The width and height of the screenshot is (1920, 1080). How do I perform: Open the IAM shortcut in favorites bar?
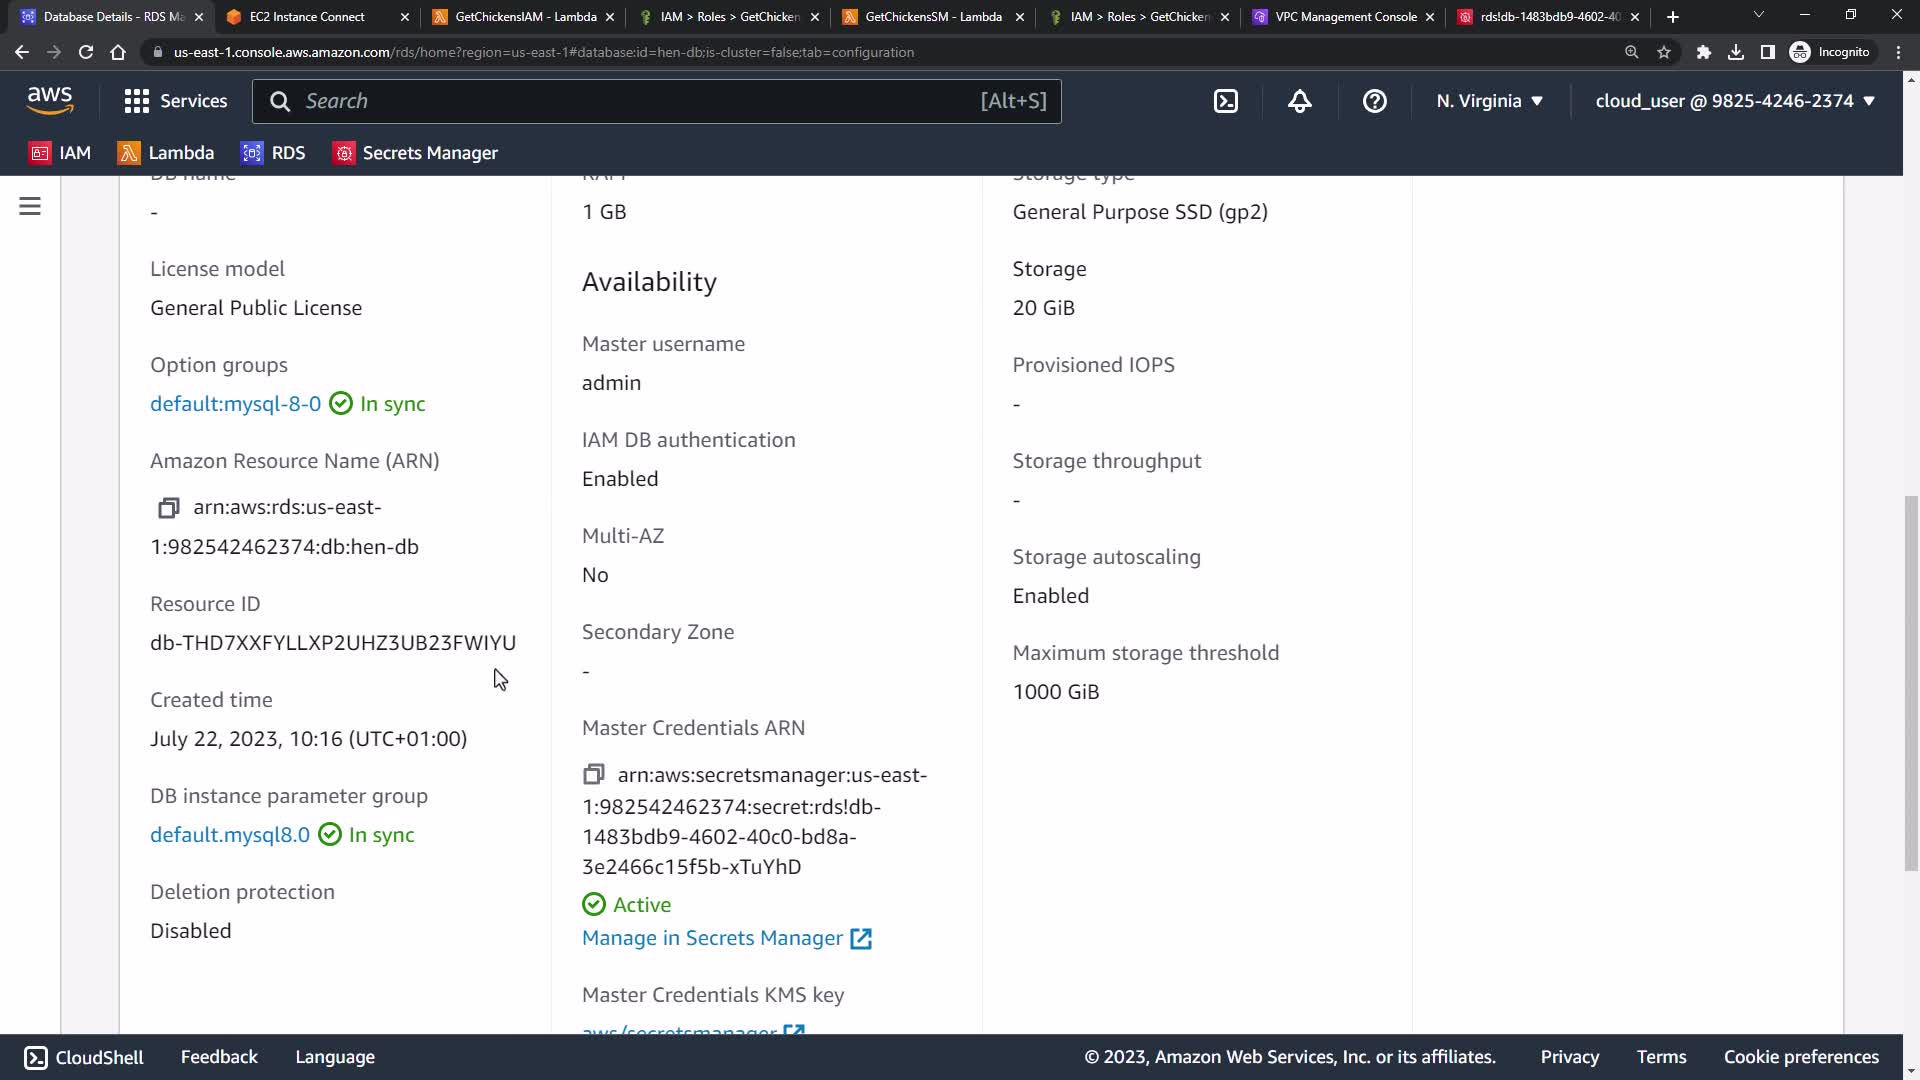click(x=61, y=153)
